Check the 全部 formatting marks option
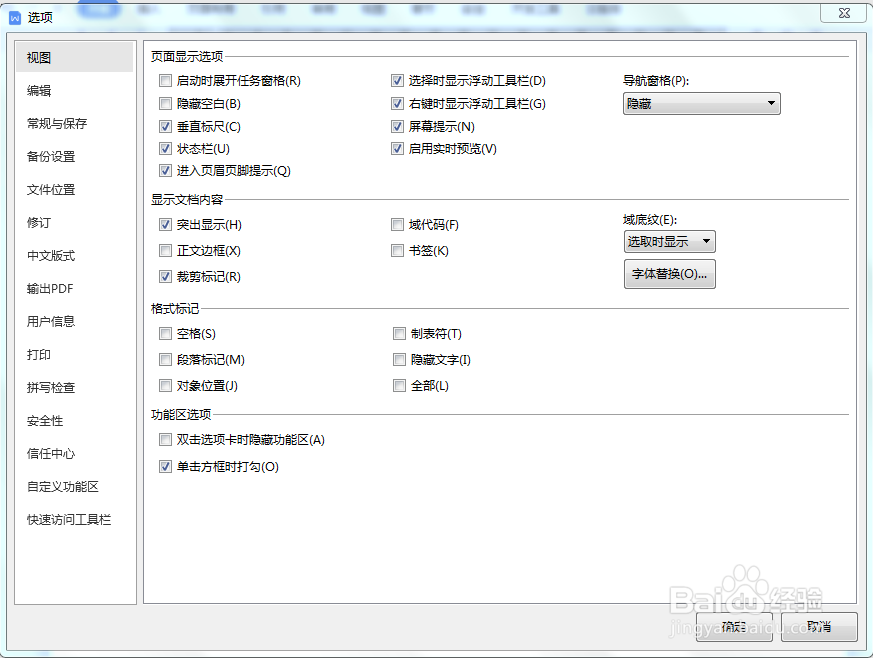 399,385
